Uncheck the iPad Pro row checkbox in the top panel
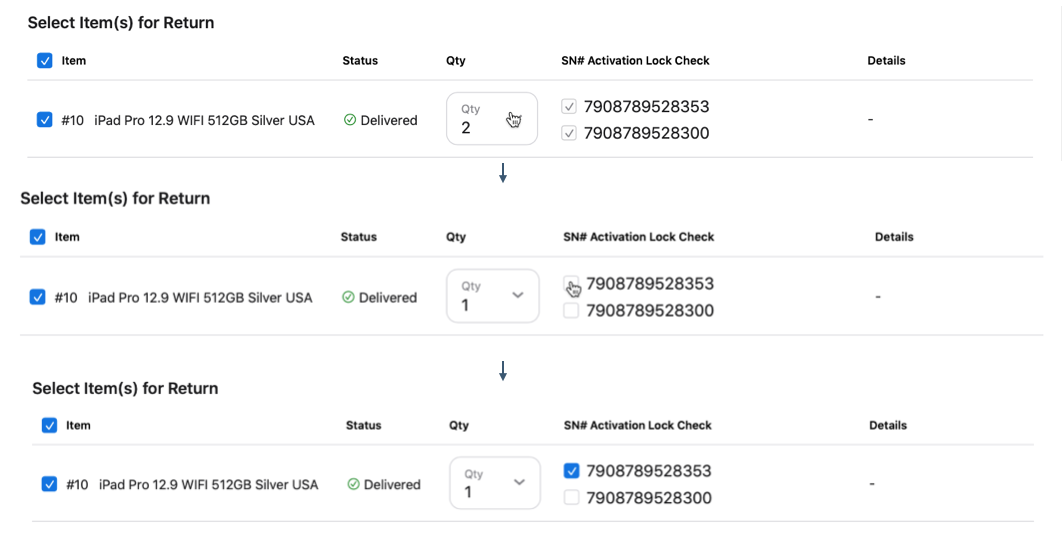This screenshot has width=1062, height=542. (45, 120)
